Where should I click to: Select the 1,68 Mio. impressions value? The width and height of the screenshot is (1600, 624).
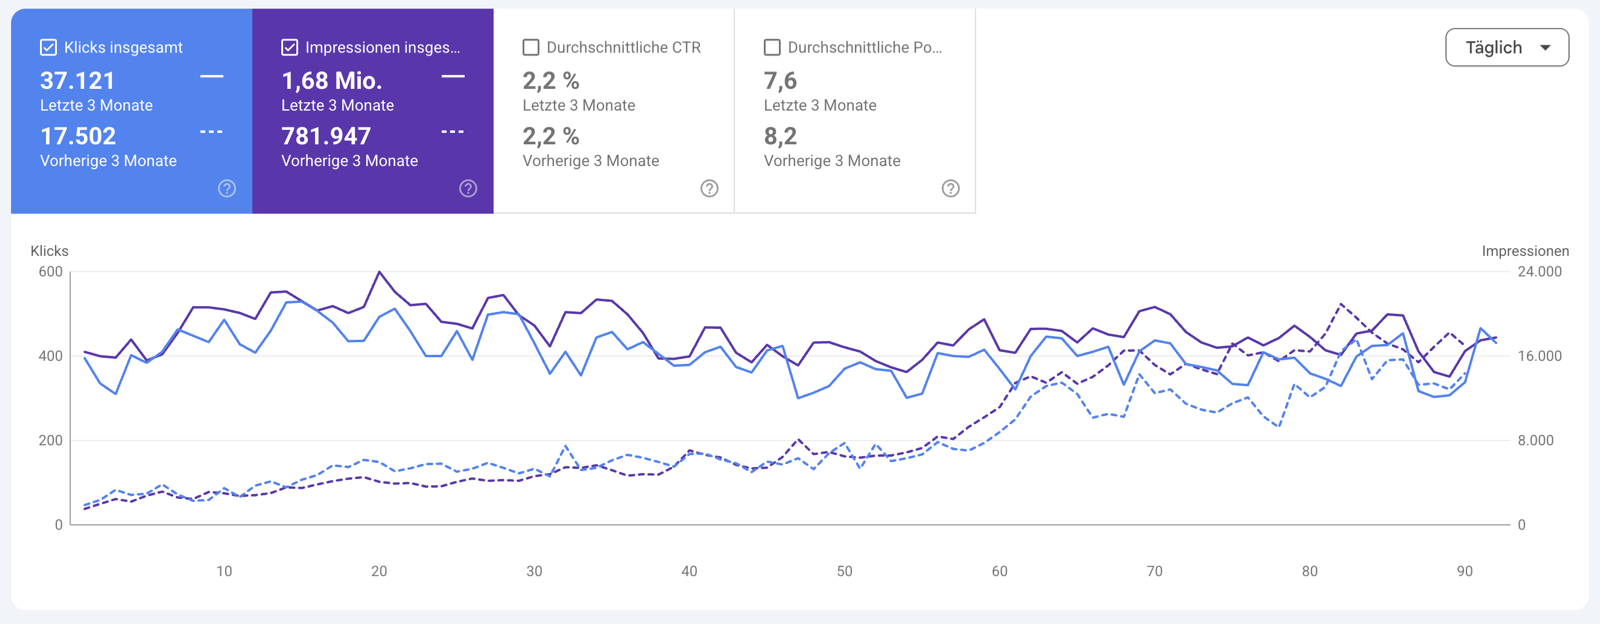click(x=332, y=80)
